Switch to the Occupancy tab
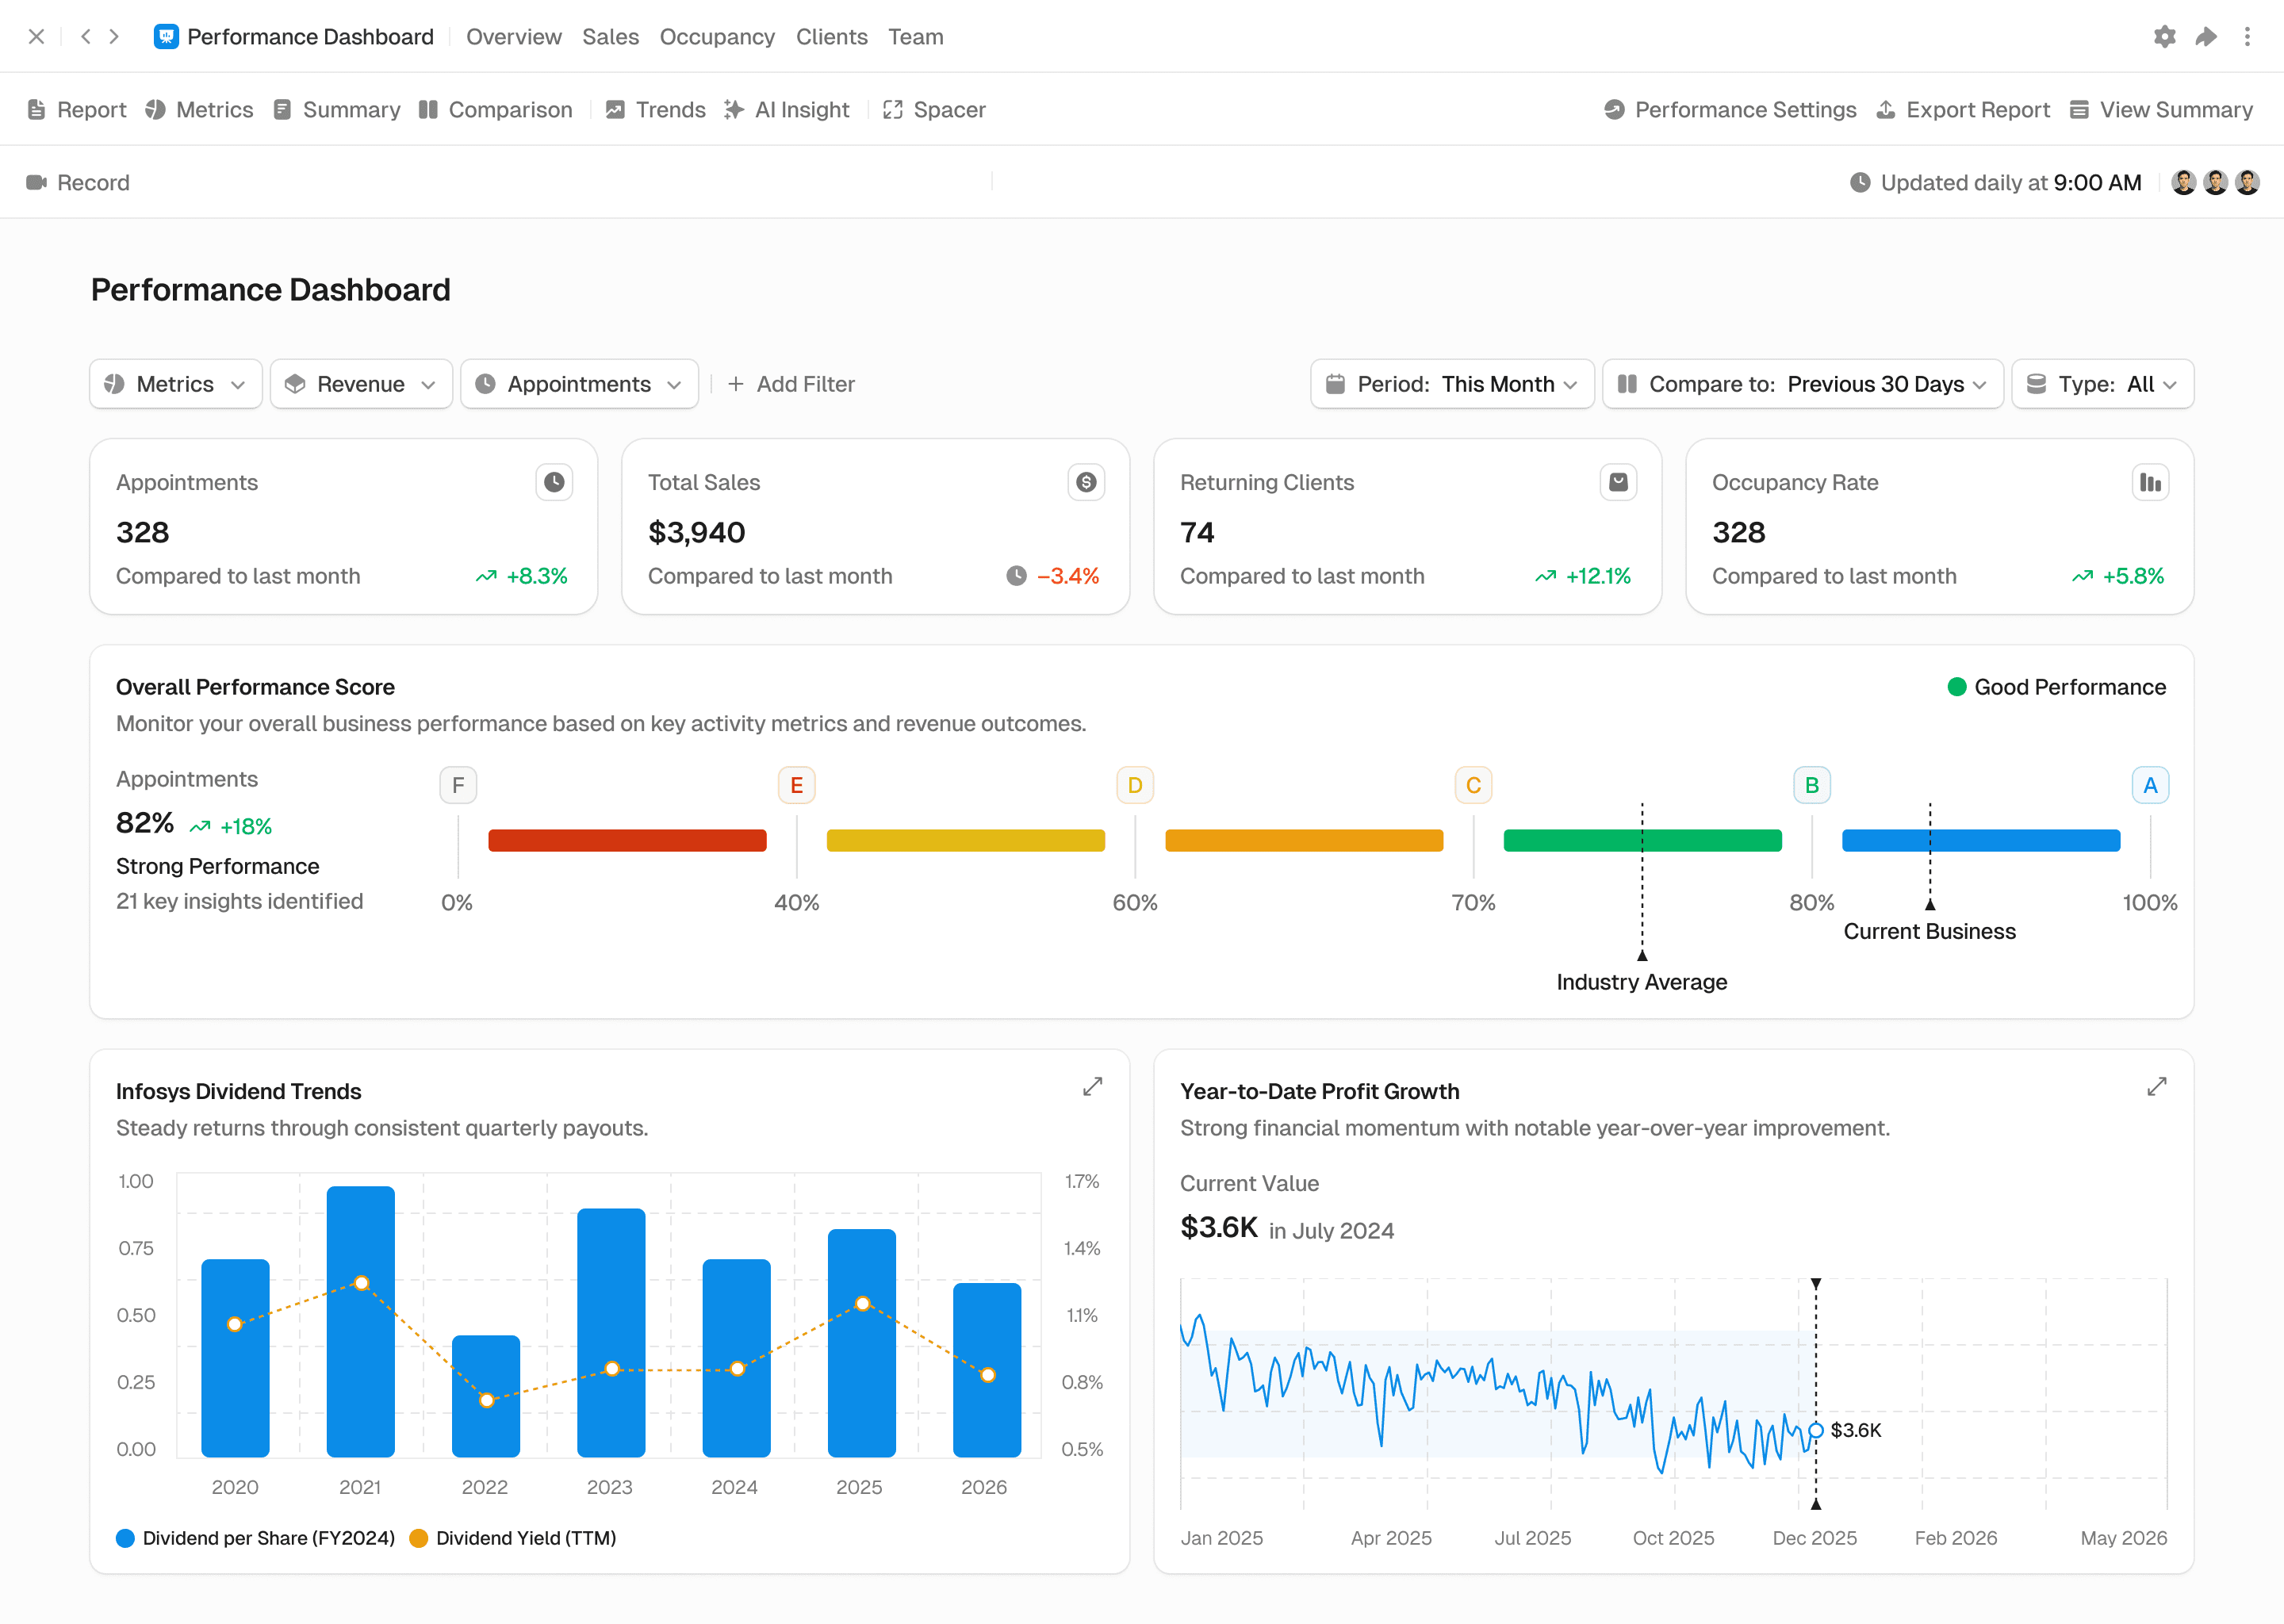The width and height of the screenshot is (2284, 1624). pos(717,37)
